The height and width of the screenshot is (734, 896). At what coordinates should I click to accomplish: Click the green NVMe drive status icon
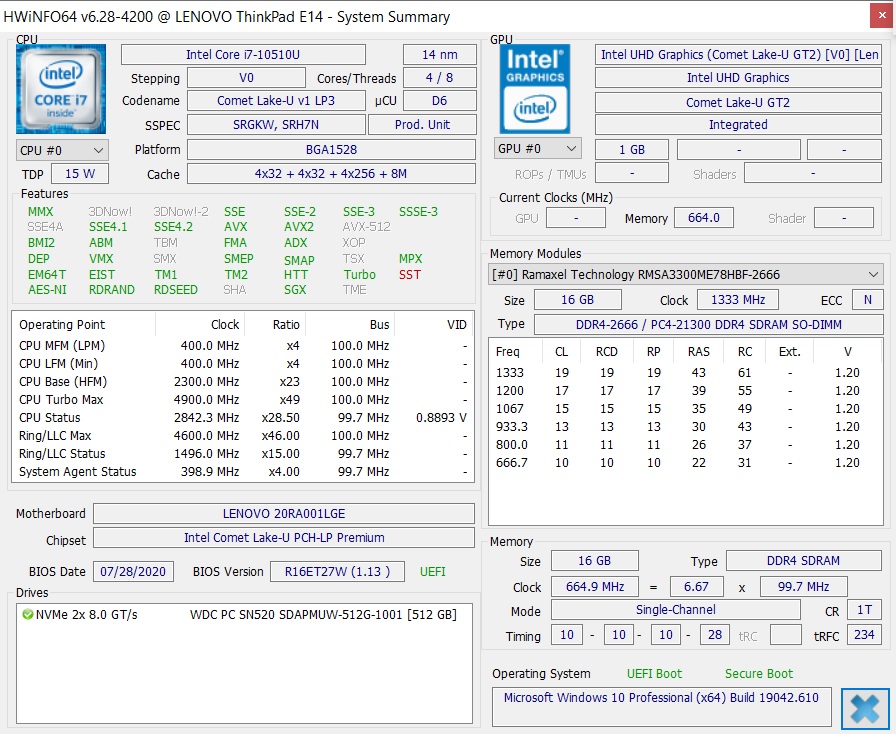click(x=27, y=615)
